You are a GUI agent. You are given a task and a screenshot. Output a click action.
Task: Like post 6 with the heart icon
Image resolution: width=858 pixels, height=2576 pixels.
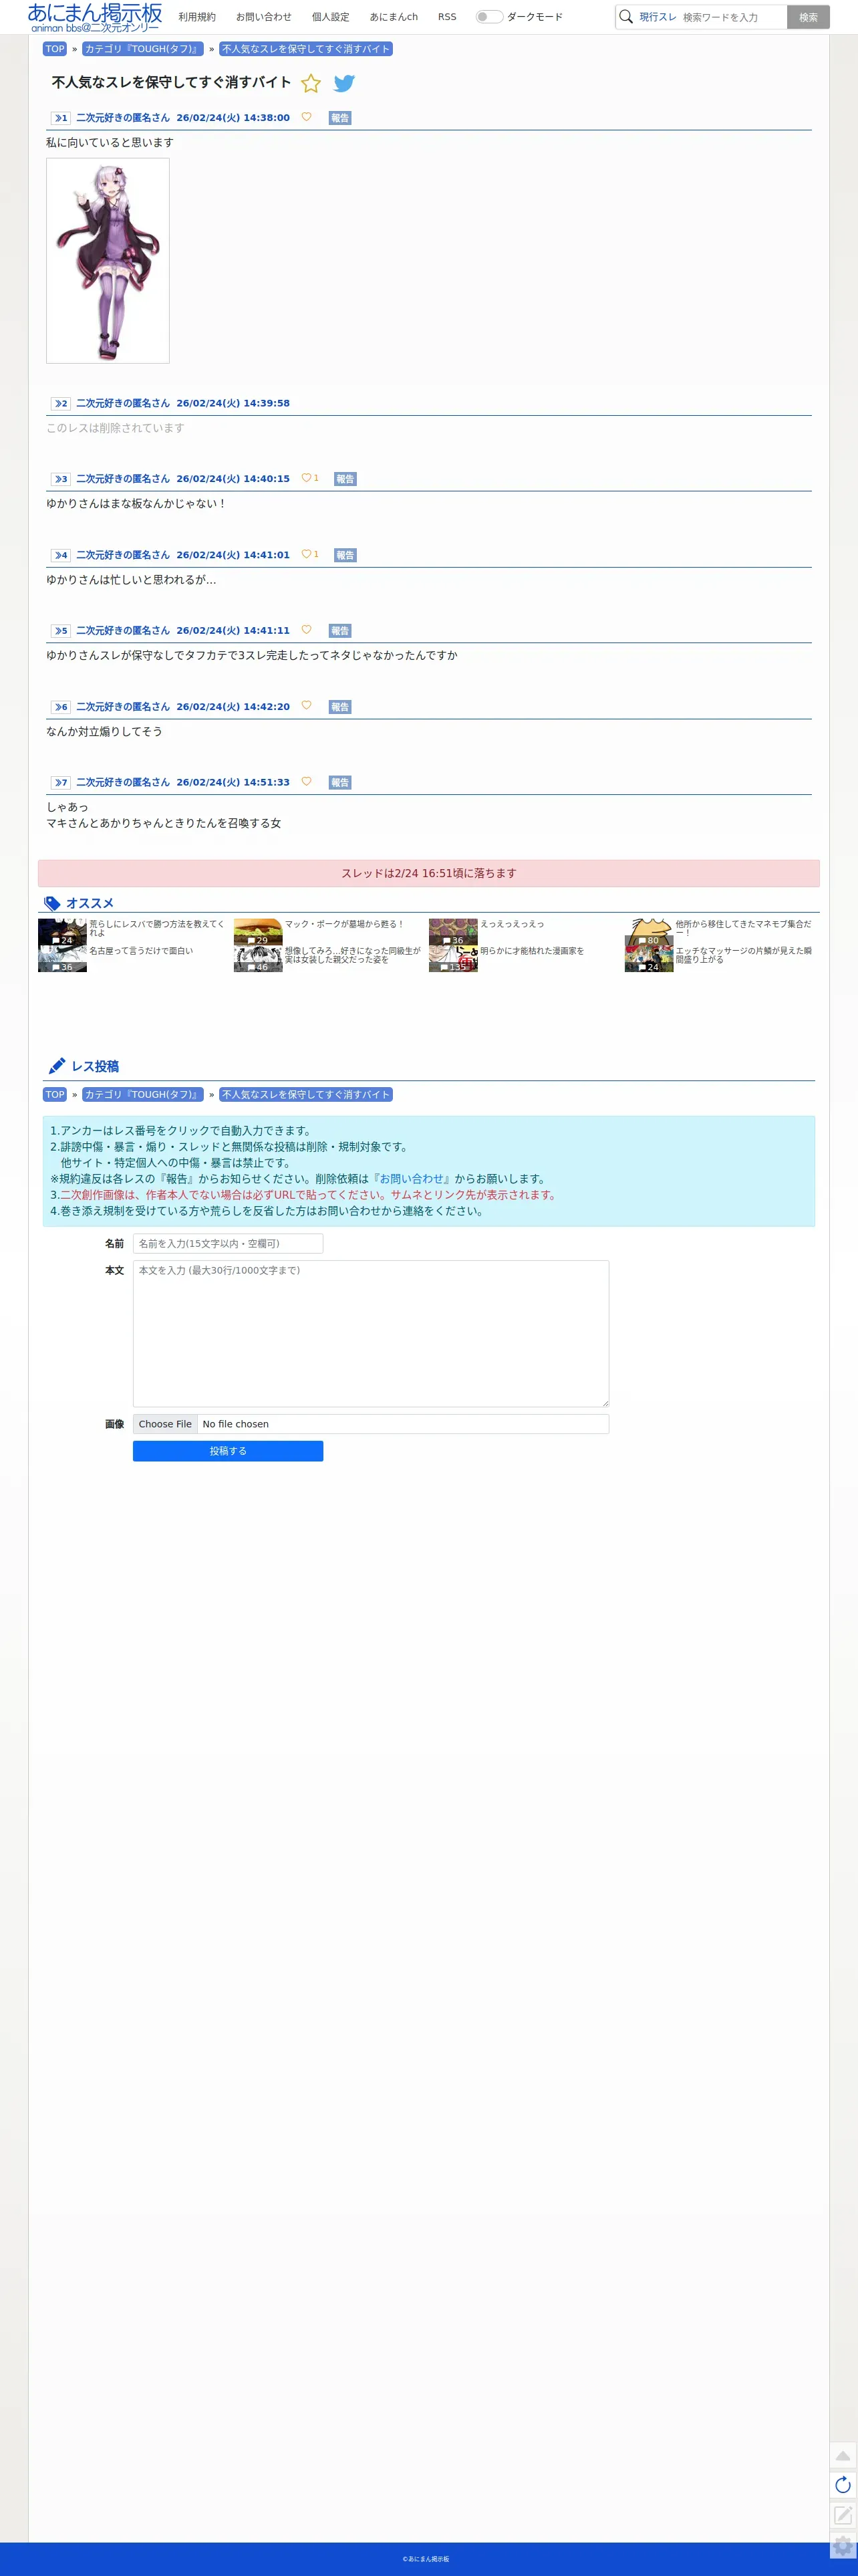(306, 706)
